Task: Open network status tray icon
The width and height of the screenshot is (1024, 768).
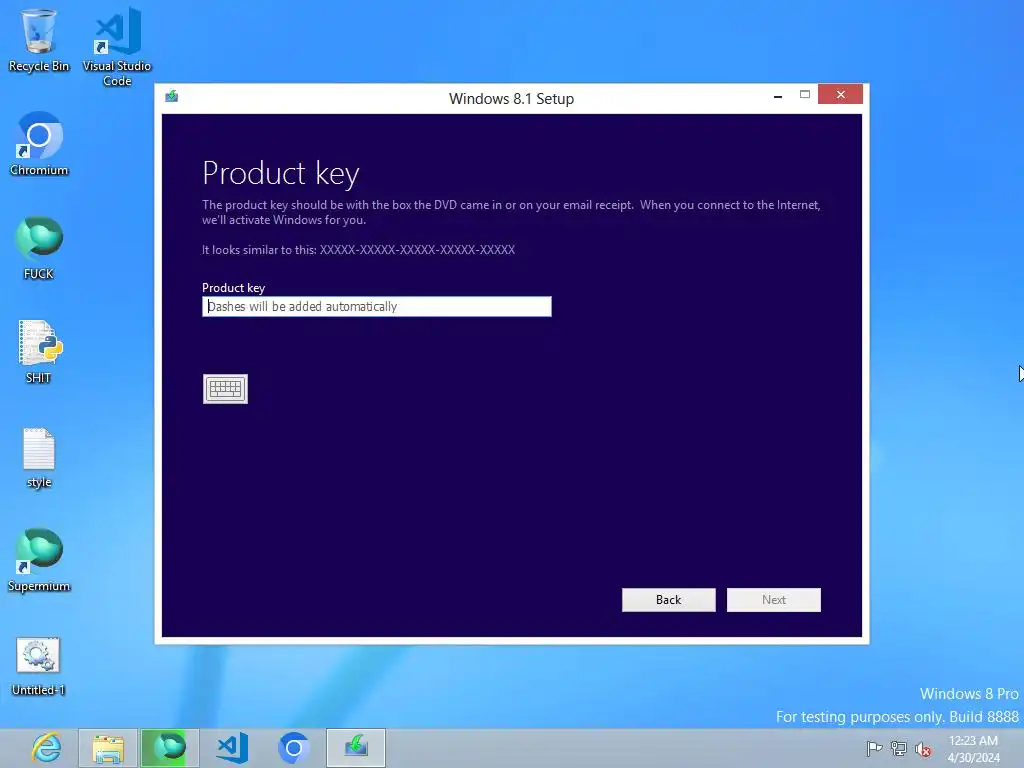Action: [899, 748]
